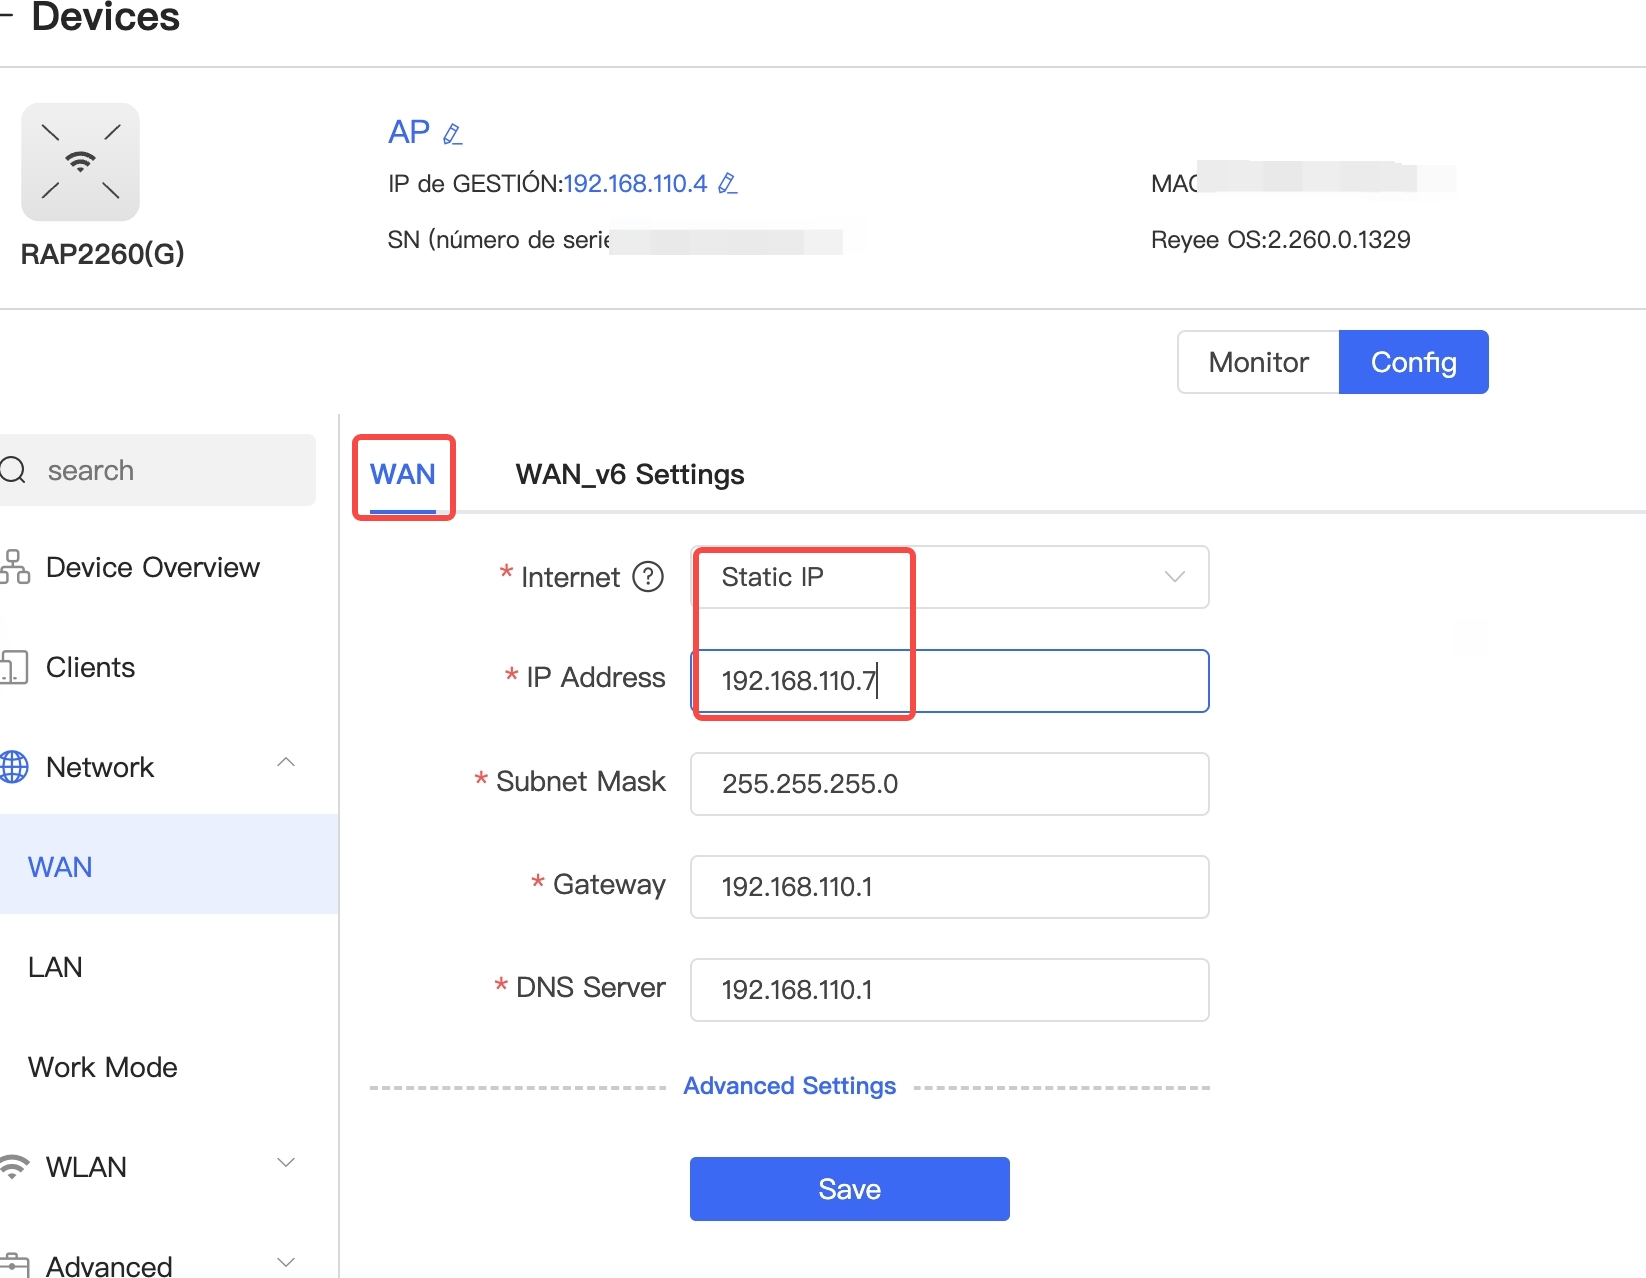This screenshot has width=1646, height=1278.
Task: Click the Subnet Mask input field
Action: (x=949, y=784)
